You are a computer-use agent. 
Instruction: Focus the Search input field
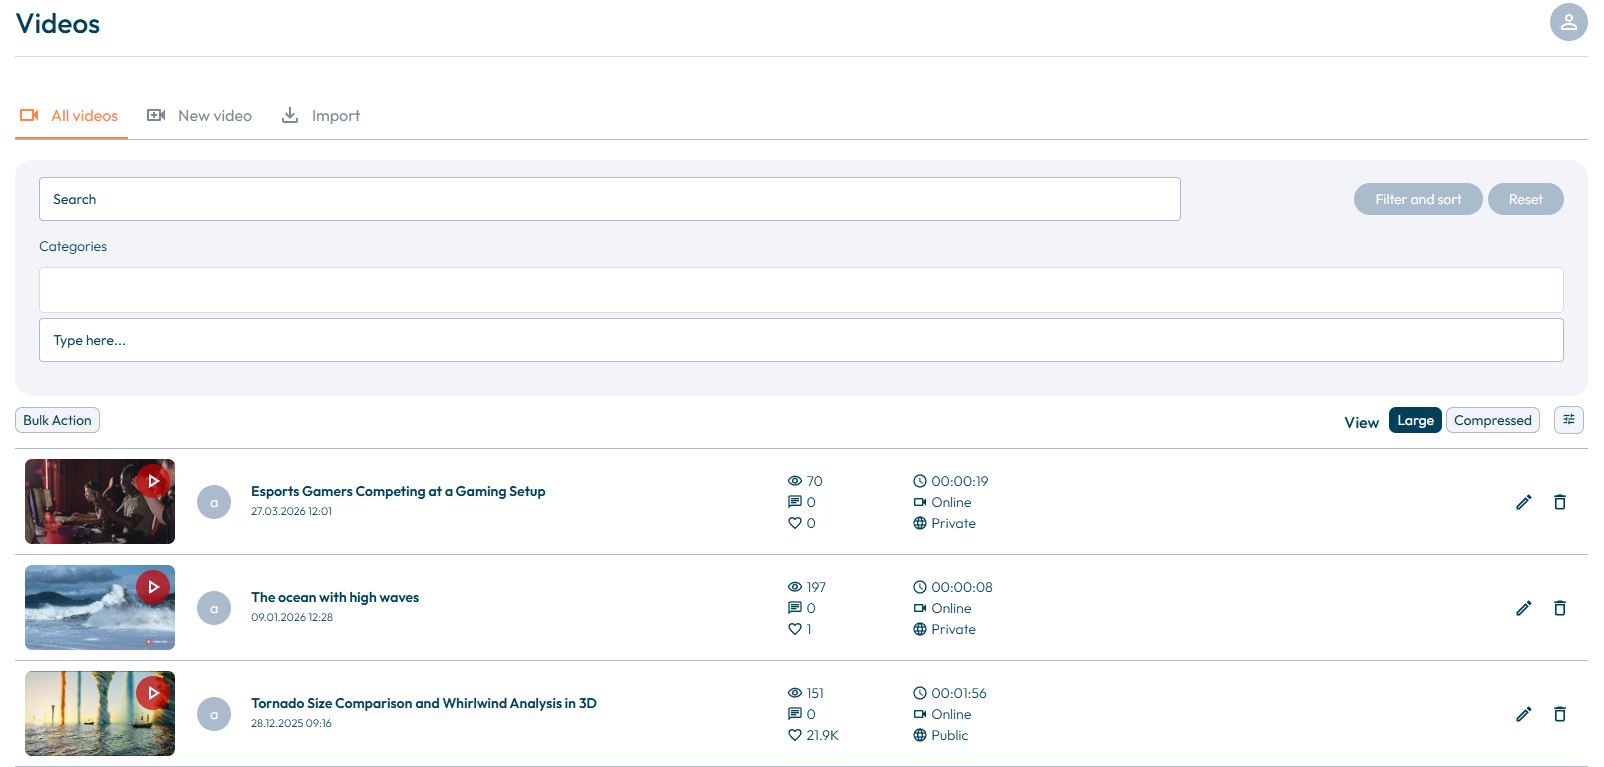click(x=609, y=199)
